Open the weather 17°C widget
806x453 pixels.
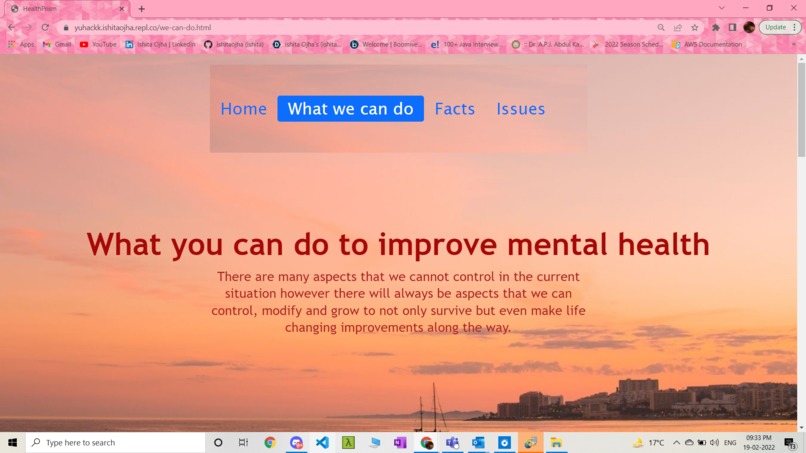649,442
